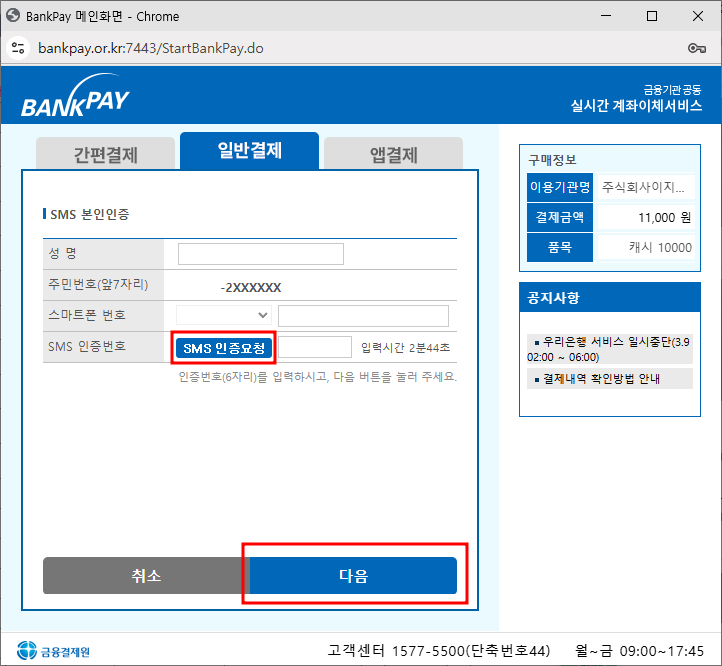Click the globe icon in the window title bar

tap(13, 15)
